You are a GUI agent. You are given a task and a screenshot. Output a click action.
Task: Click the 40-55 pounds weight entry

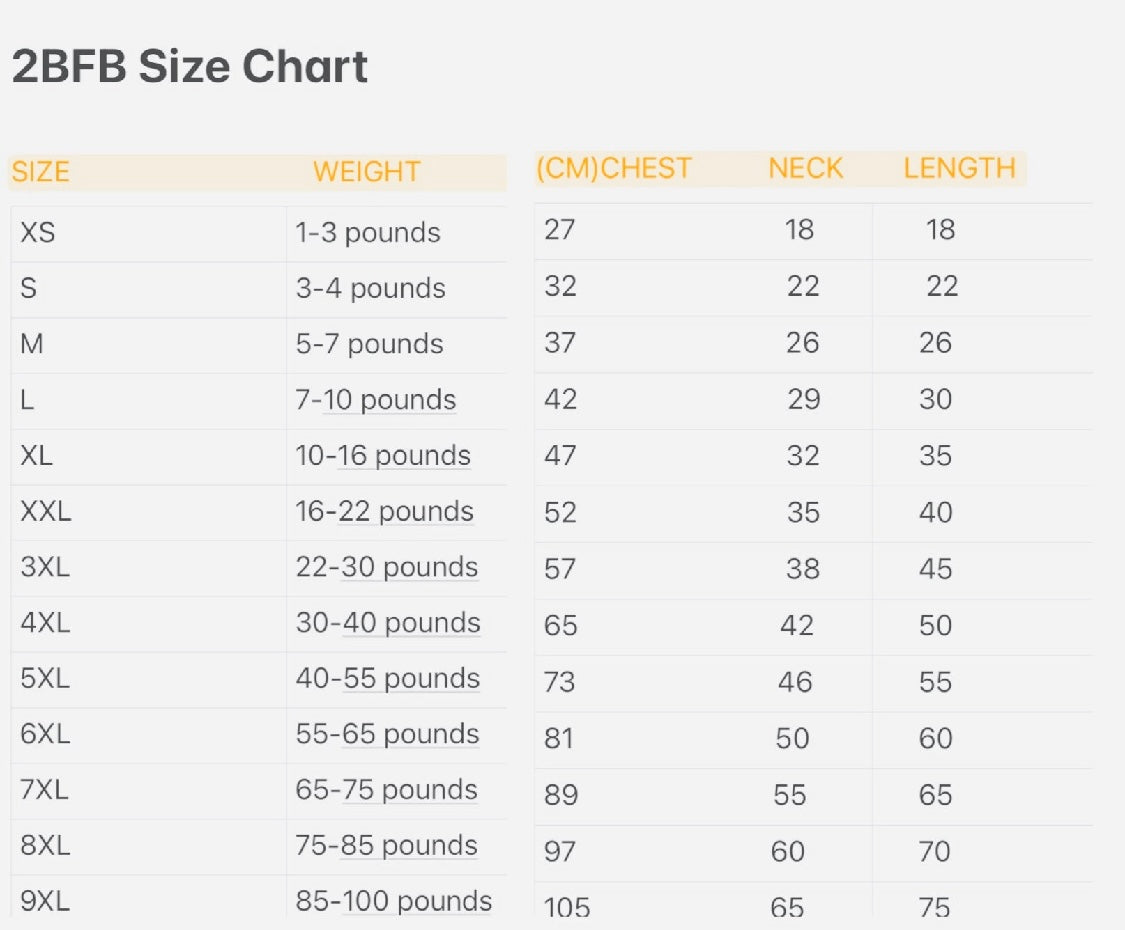(x=388, y=679)
